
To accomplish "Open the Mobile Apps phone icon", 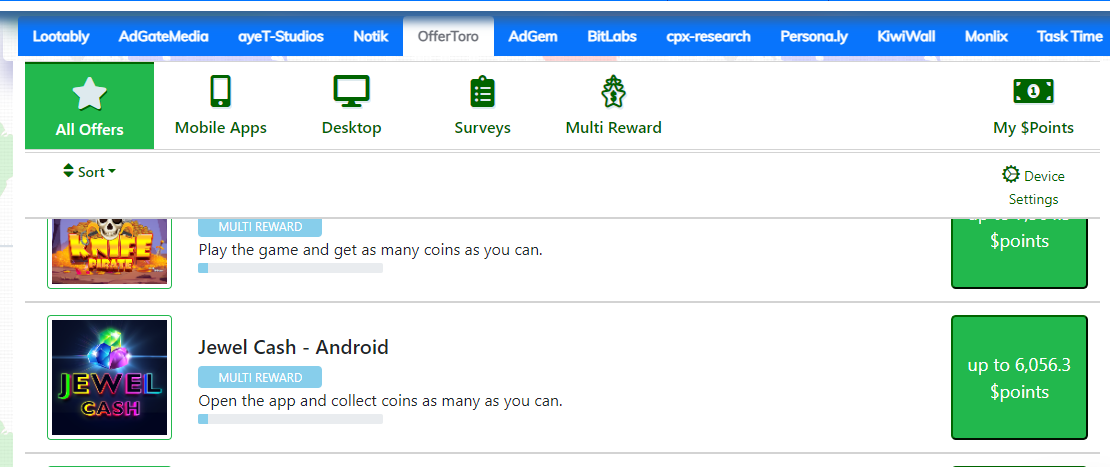I will (220, 91).
